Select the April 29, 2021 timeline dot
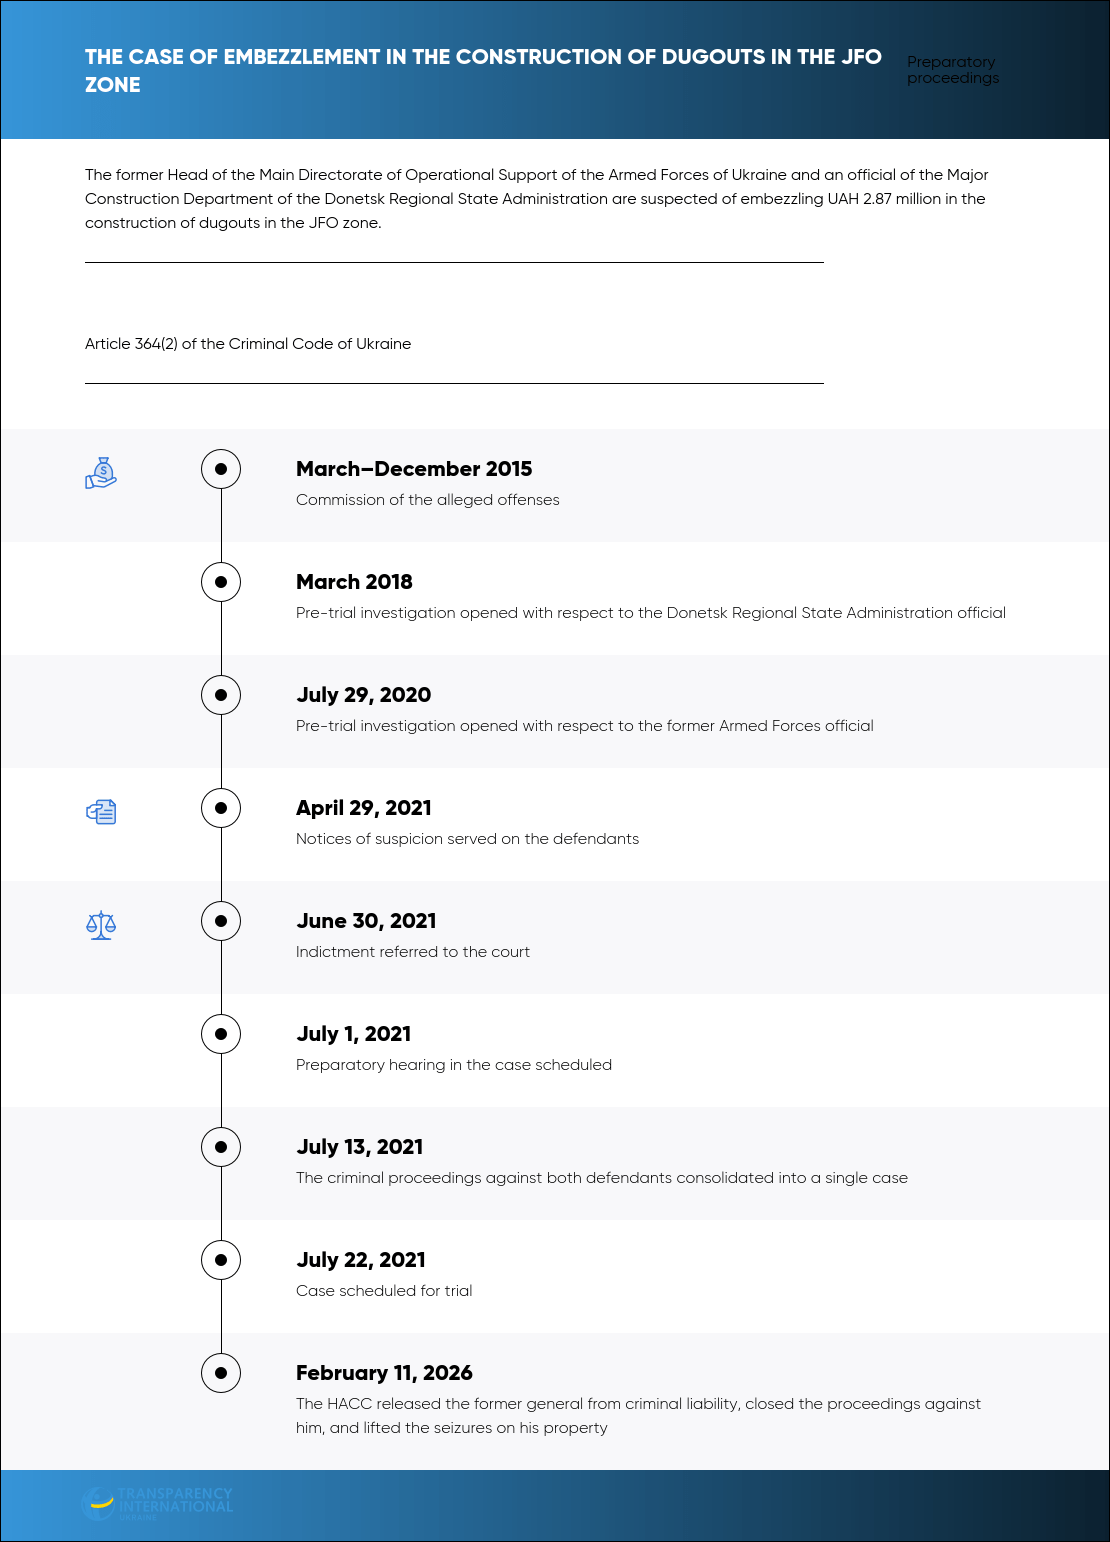Viewport: 1110px width, 1542px height. point(221,808)
